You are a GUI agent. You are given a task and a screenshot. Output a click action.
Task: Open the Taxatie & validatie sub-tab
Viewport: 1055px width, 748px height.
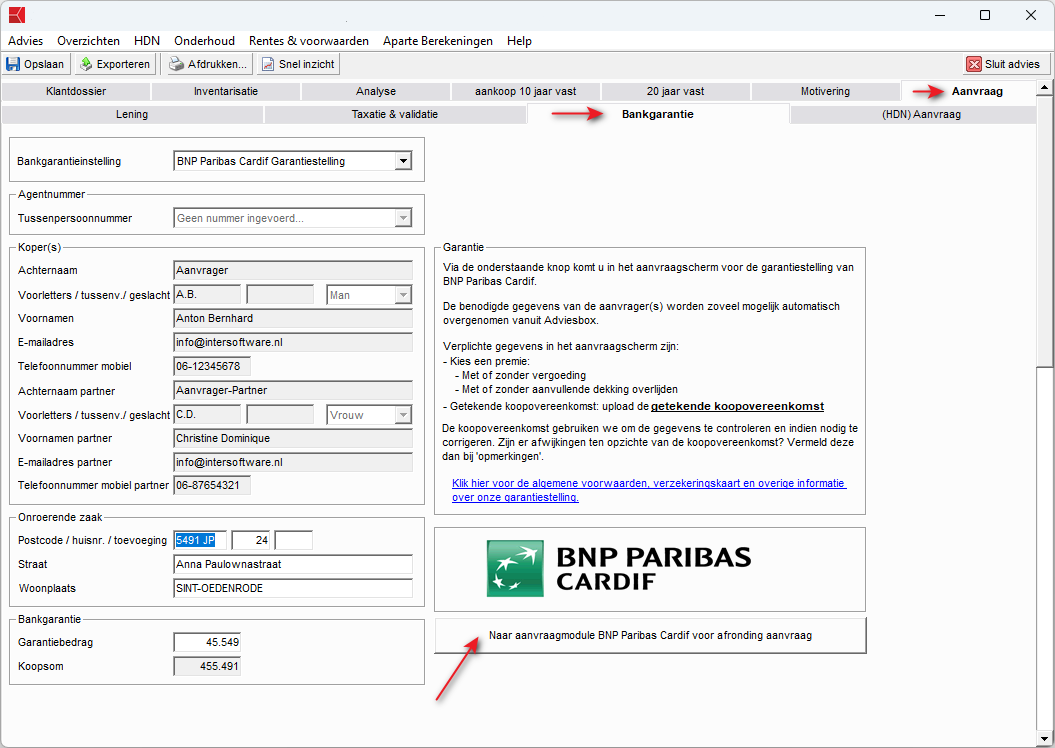pos(395,114)
